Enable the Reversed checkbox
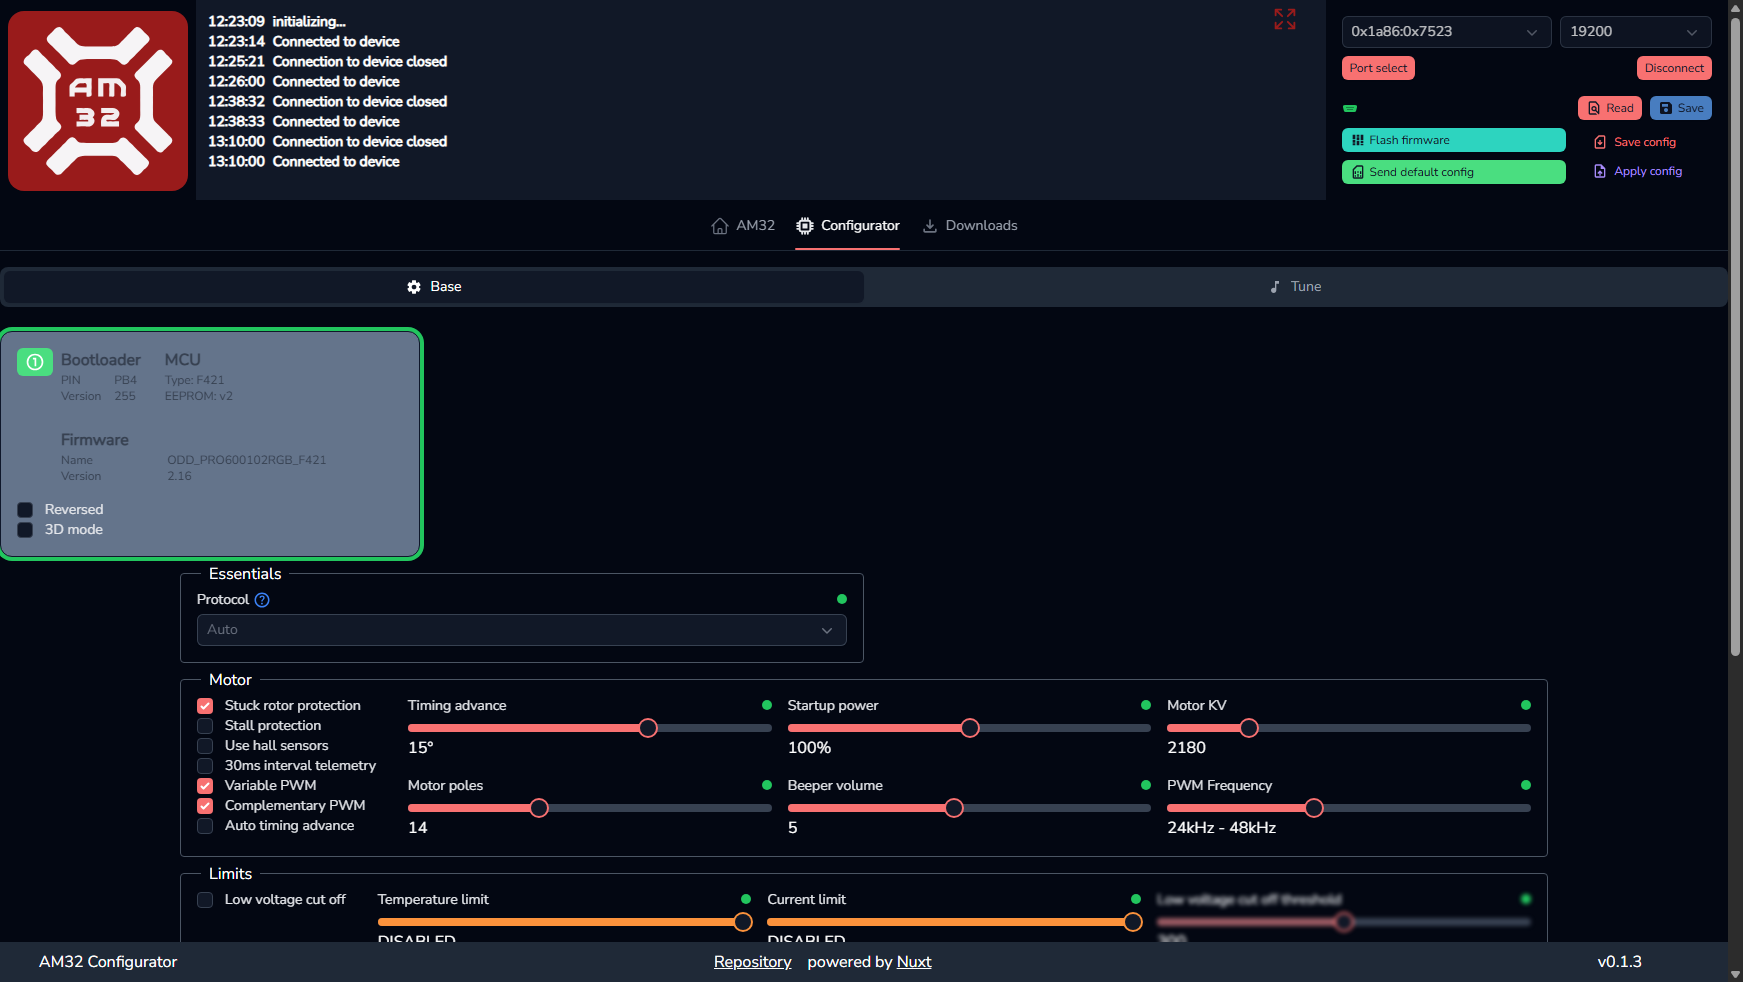Image resolution: width=1743 pixels, height=982 pixels. [25, 510]
